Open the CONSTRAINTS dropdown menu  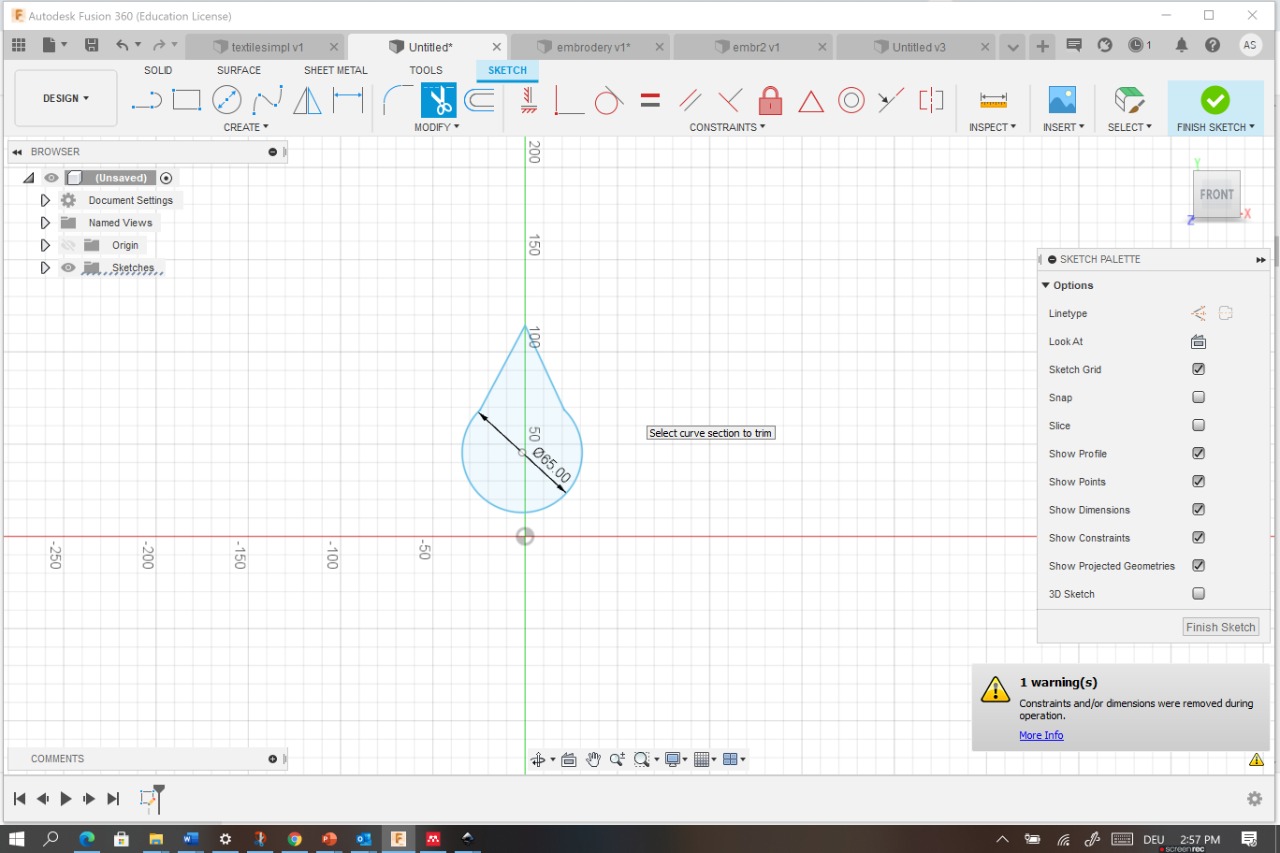point(728,127)
